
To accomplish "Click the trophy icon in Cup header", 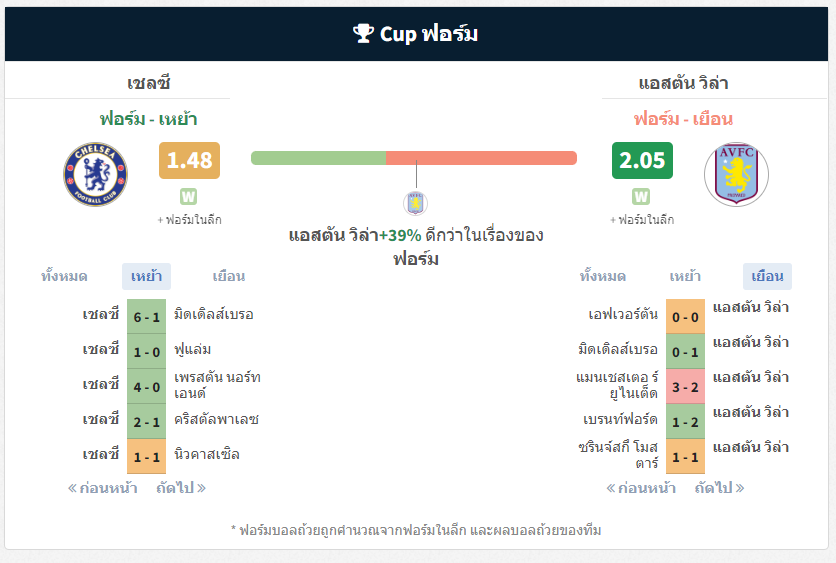I will 363,33.
